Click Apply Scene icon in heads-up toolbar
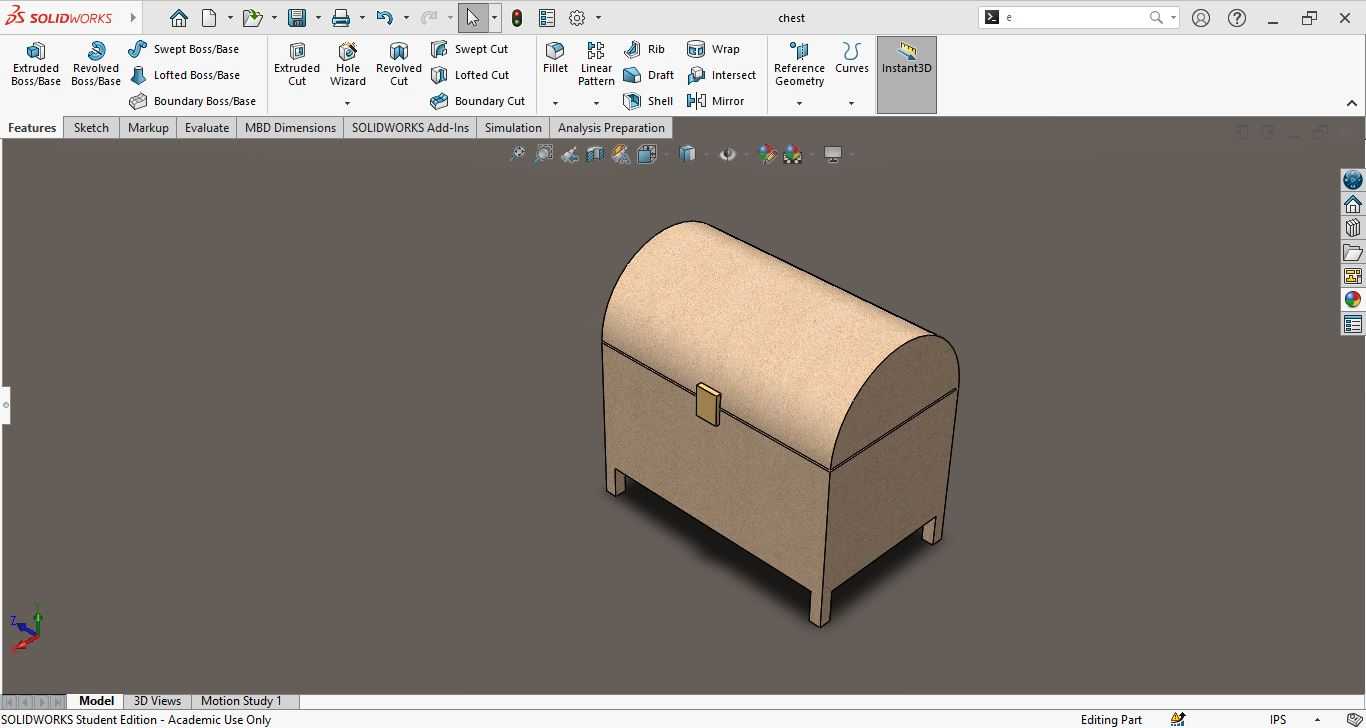The image size is (1366, 728). tap(793, 154)
